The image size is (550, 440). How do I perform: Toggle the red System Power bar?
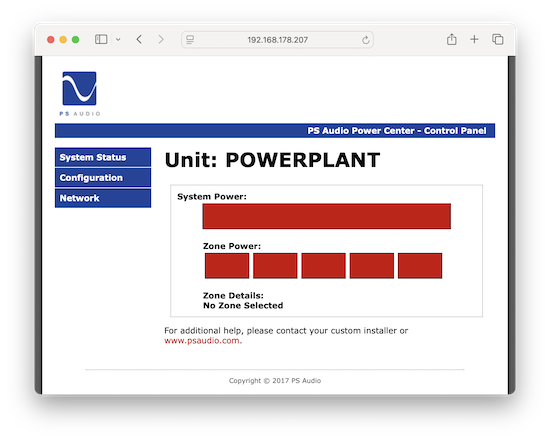(x=327, y=216)
